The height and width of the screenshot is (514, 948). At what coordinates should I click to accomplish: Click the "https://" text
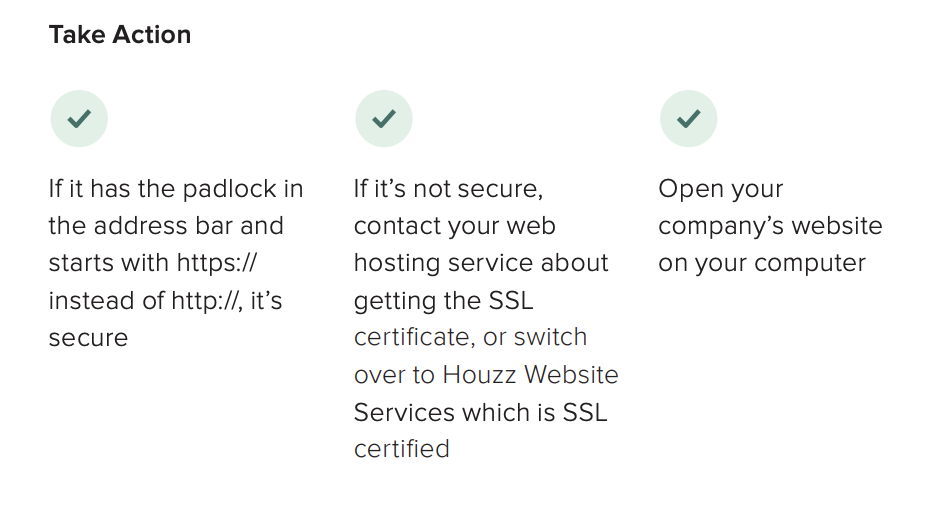click(x=218, y=263)
